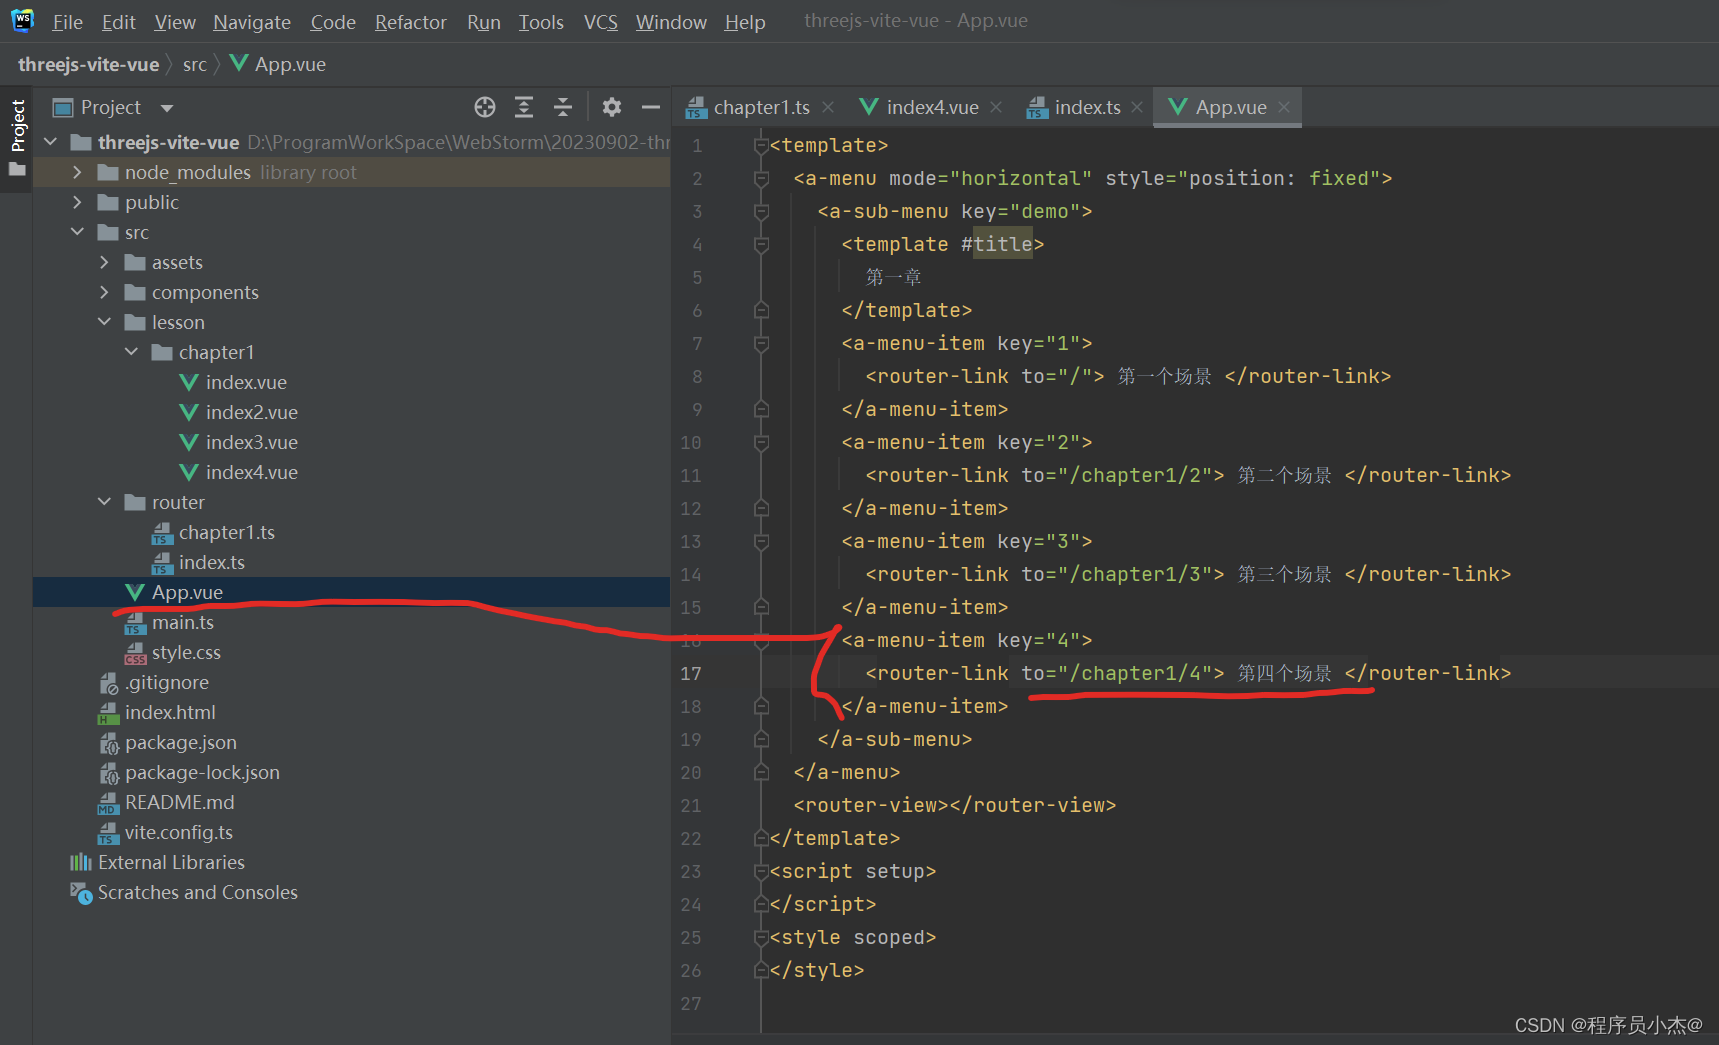Open Project panel settings gear
Viewport: 1719px width, 1045px height.
tap(612, 107)
